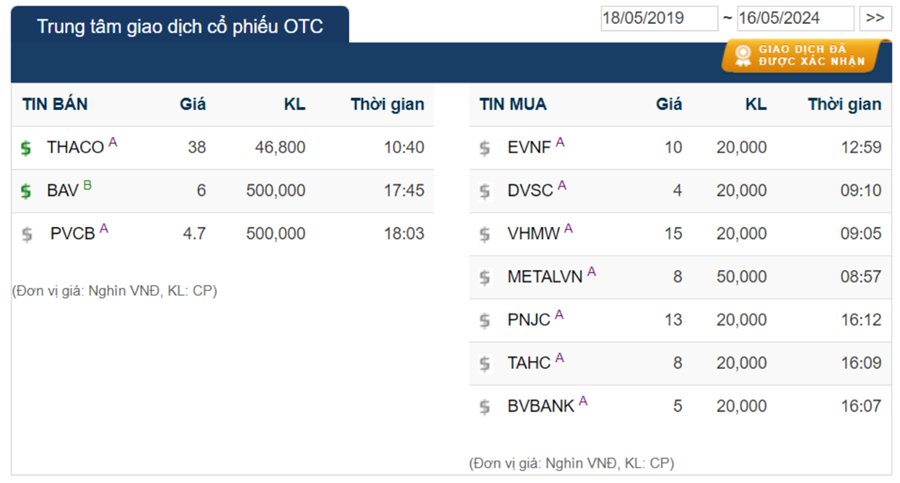Edit the end date field 16/05/2024

[795, 18]
